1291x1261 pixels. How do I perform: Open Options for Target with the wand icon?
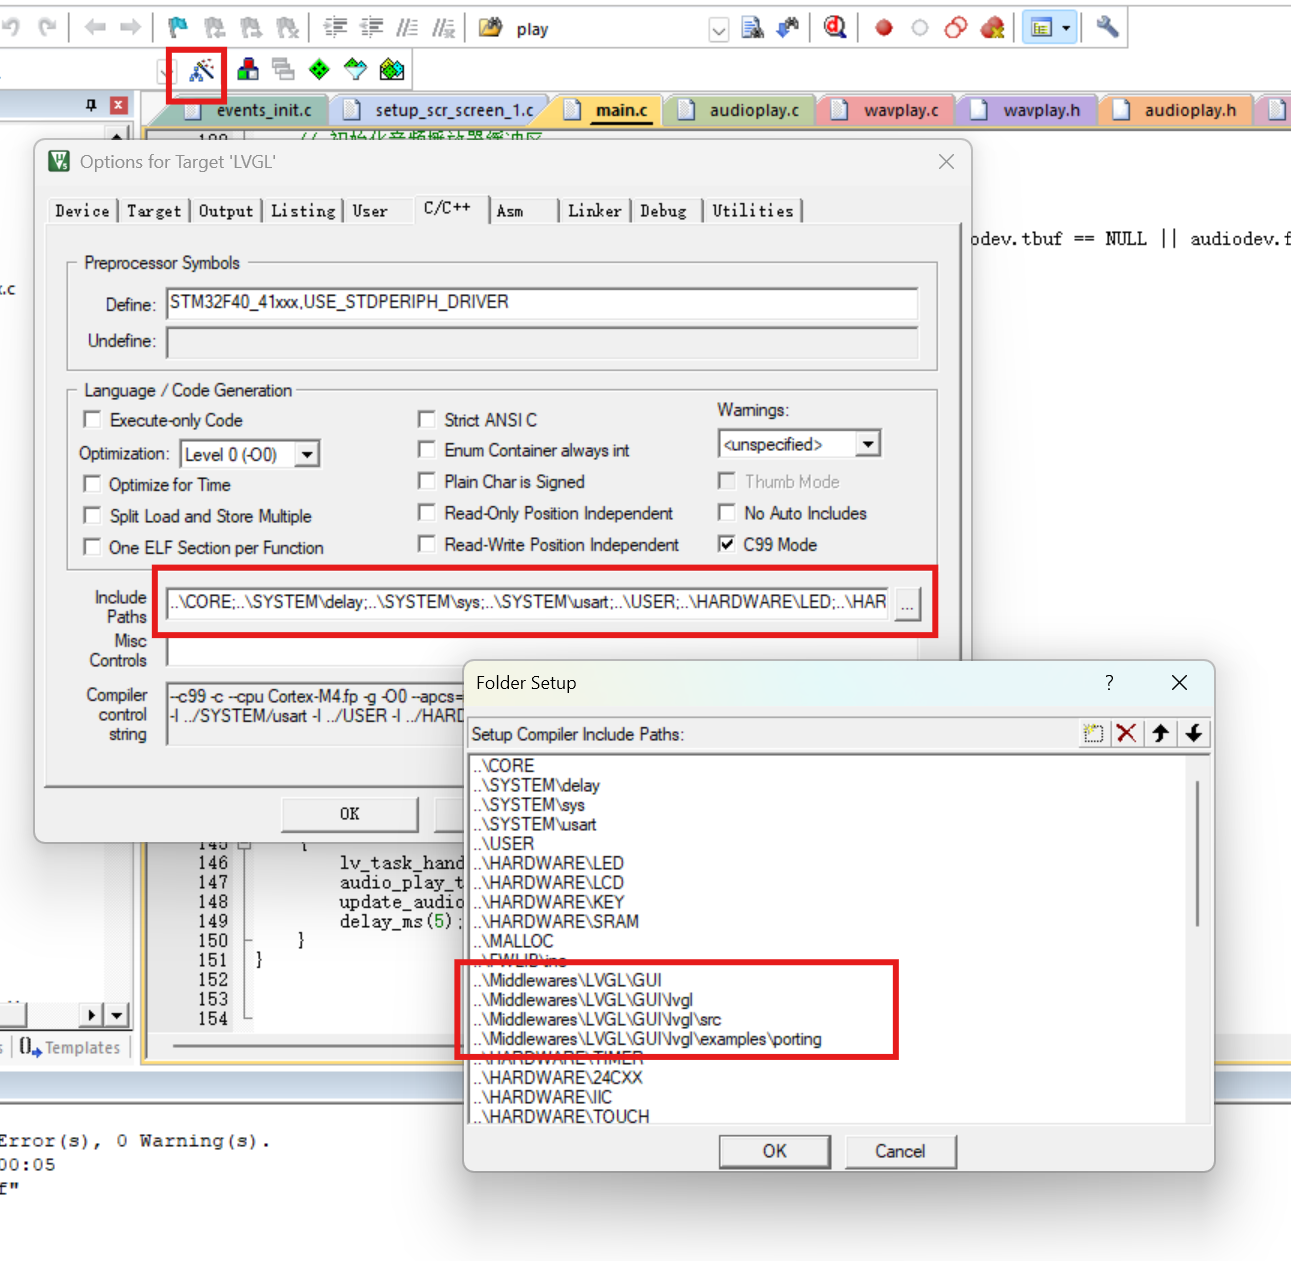197,69
